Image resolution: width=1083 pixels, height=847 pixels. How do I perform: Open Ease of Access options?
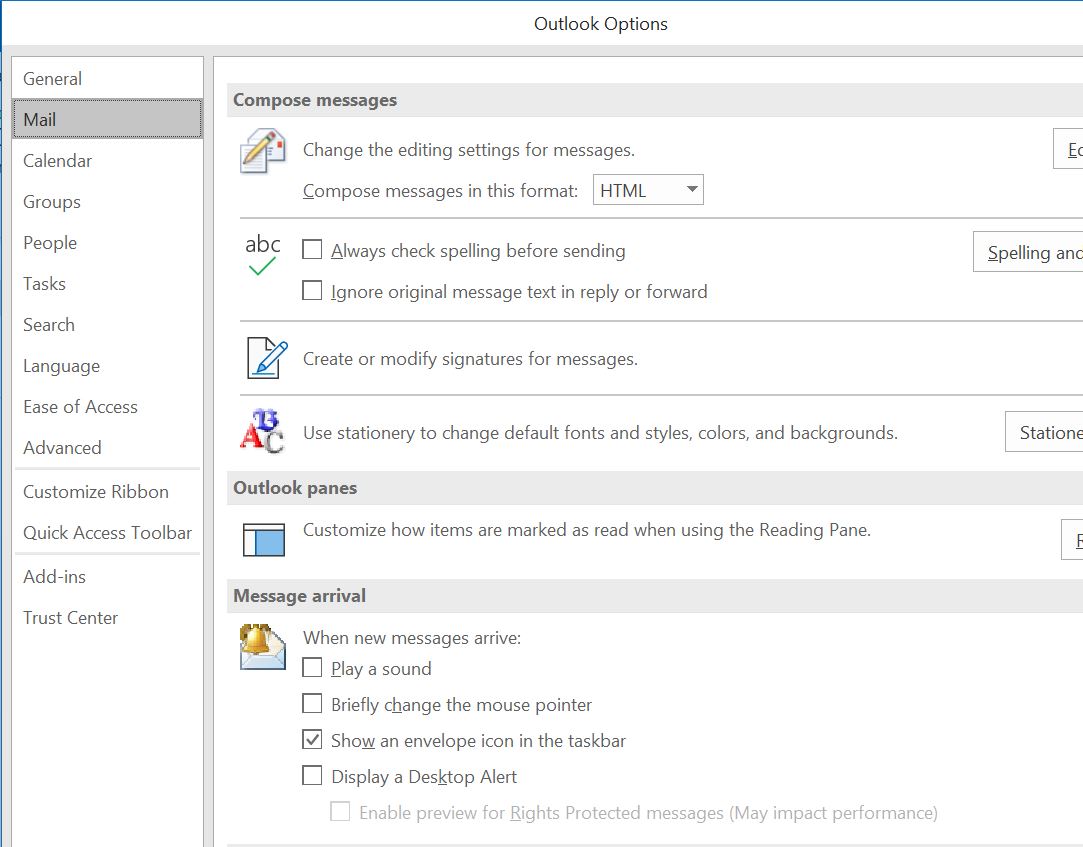[108, 406]
